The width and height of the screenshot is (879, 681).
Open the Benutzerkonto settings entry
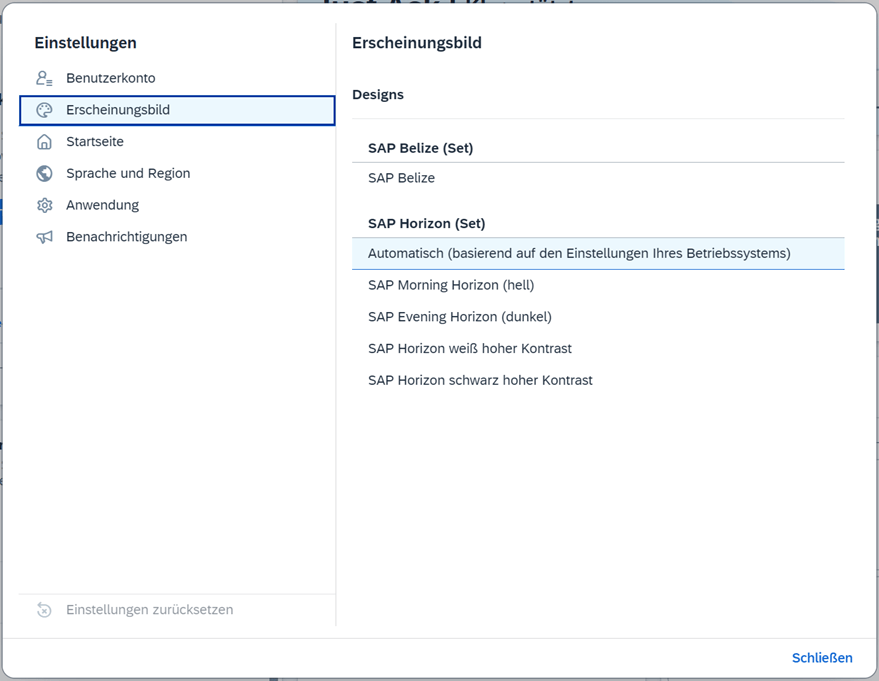click(x=110, y=78)
